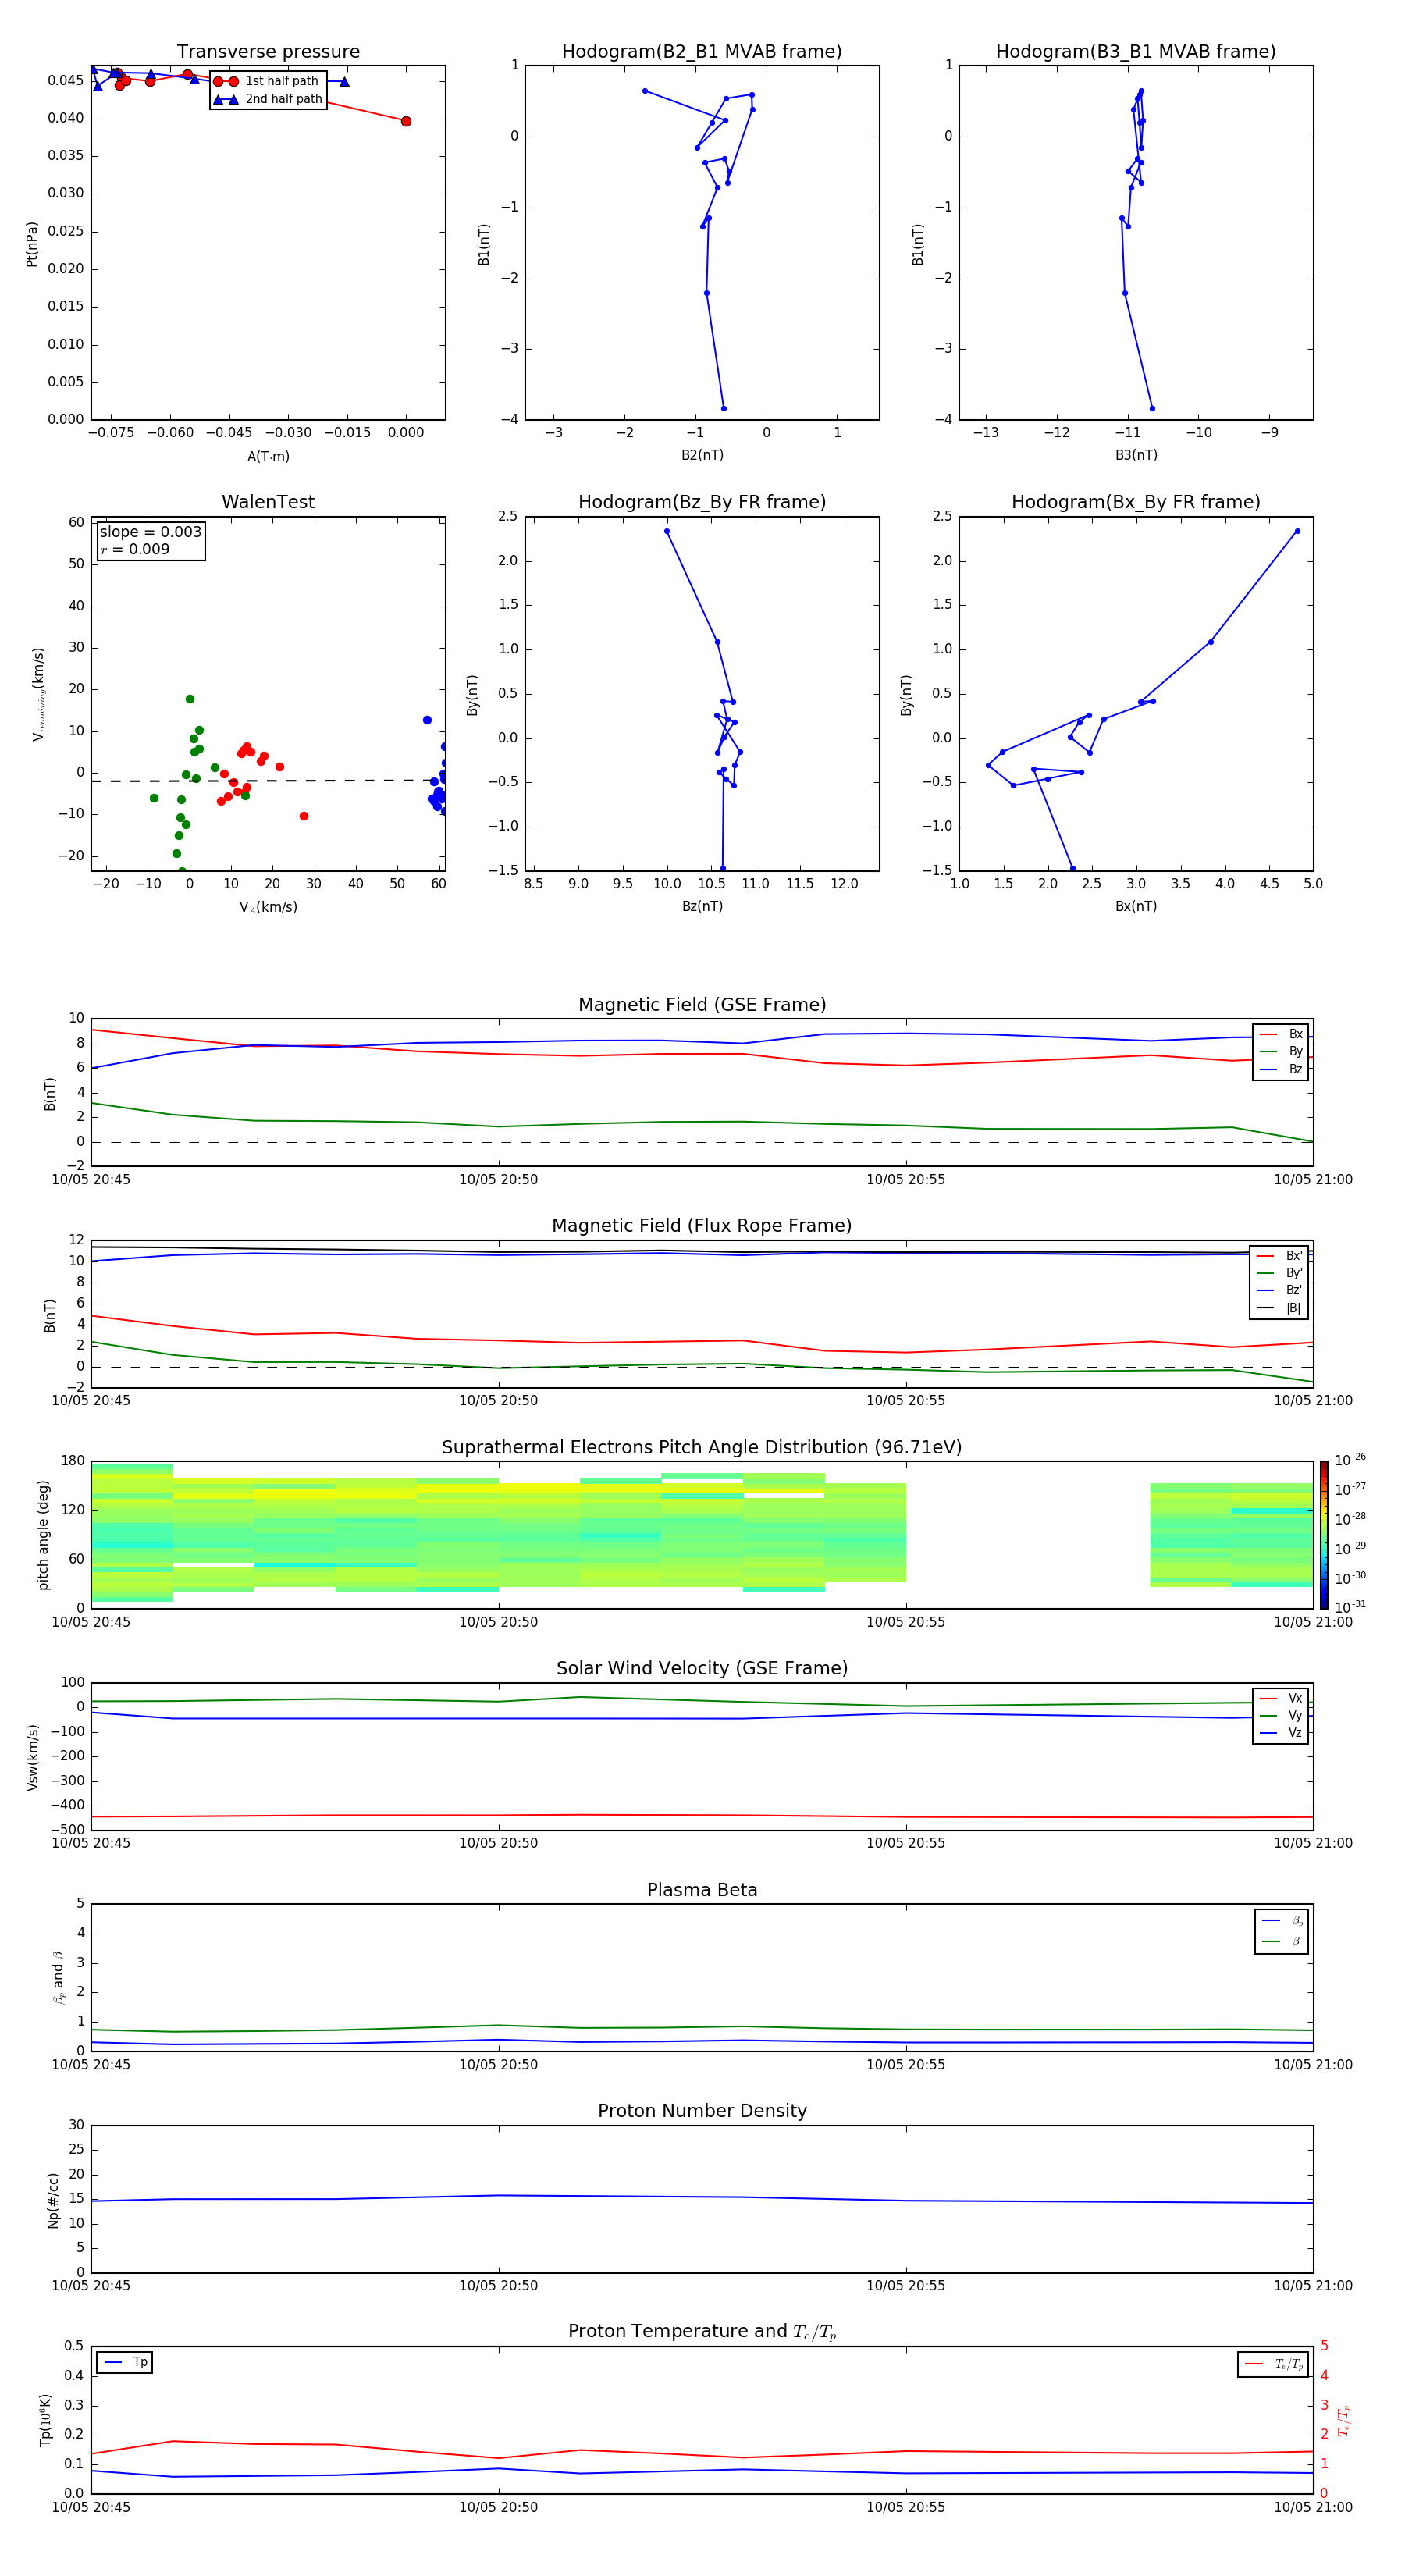The image size is (1405, 2576).
Task: Click the 'Vsw(km/s)' y-axis label
Action: pos(32,1757)
